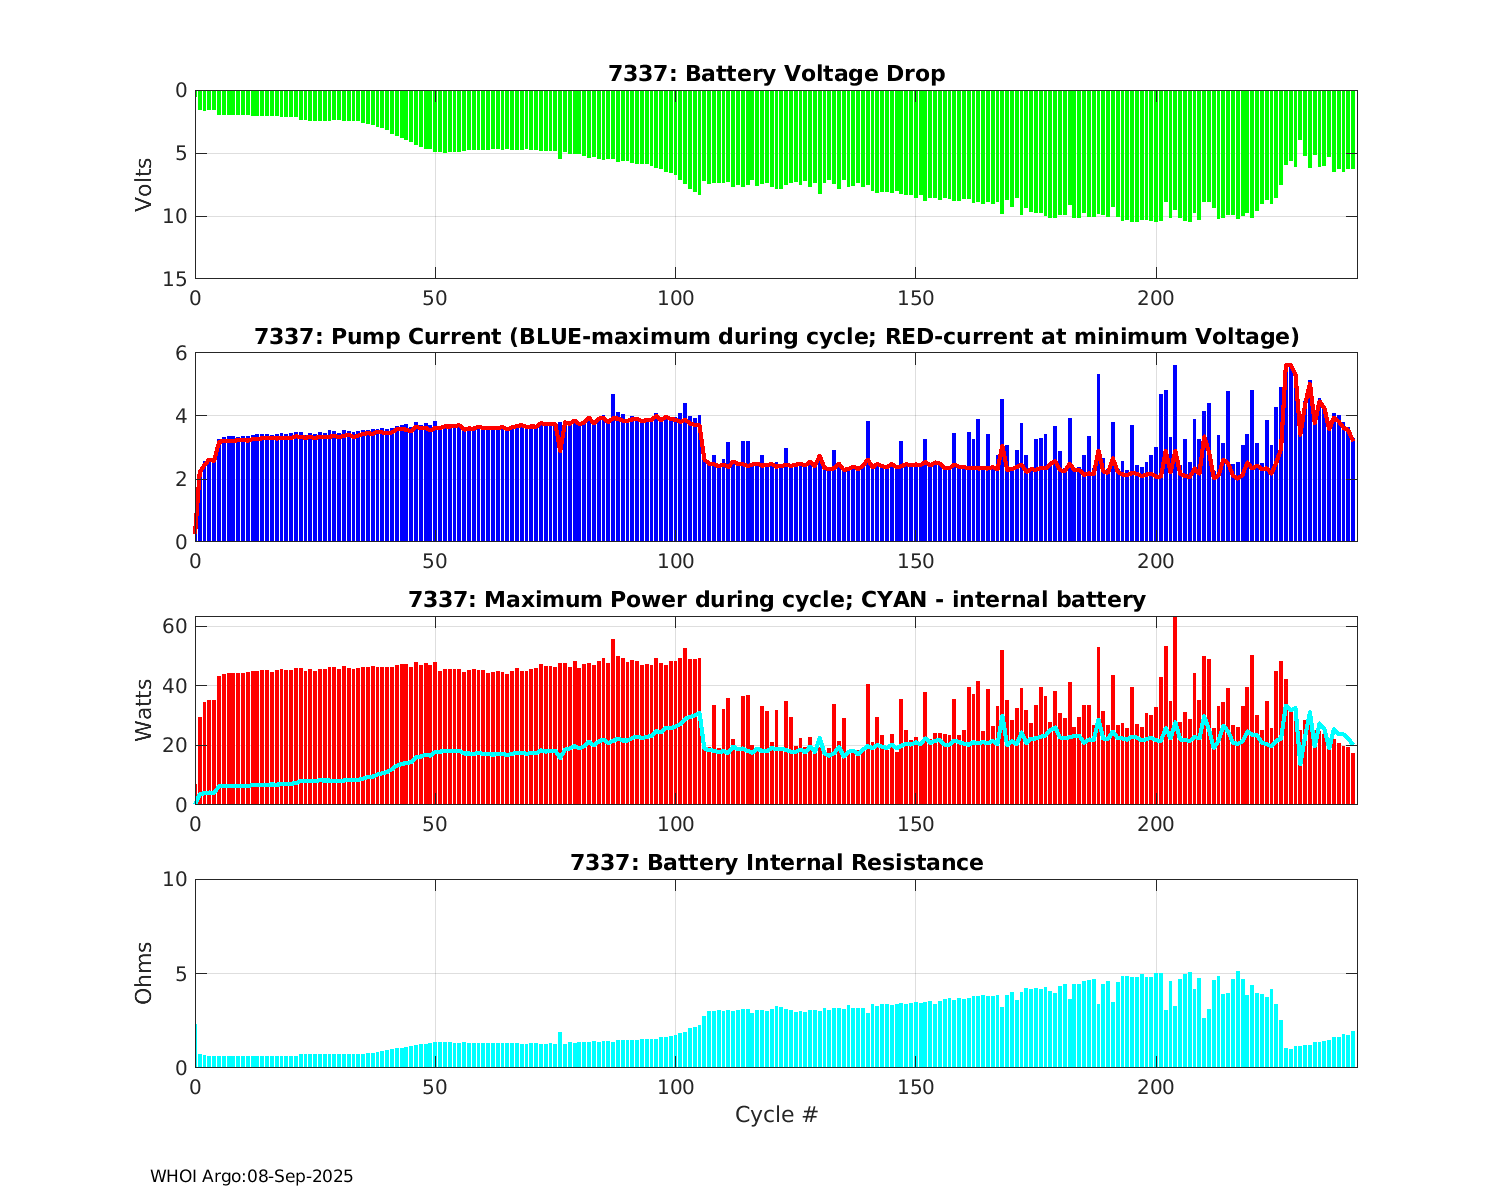The image size is (1500, 1200).
Task: Click the Battery Voltage Drop chart title
Action: pyautogui.click(x=776, y=74)
